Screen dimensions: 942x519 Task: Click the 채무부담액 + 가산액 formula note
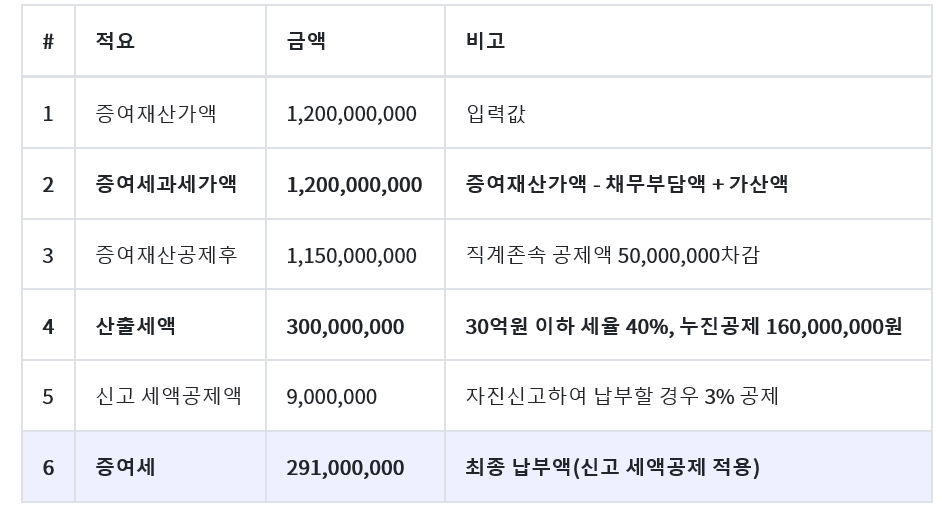click(696, 184)
